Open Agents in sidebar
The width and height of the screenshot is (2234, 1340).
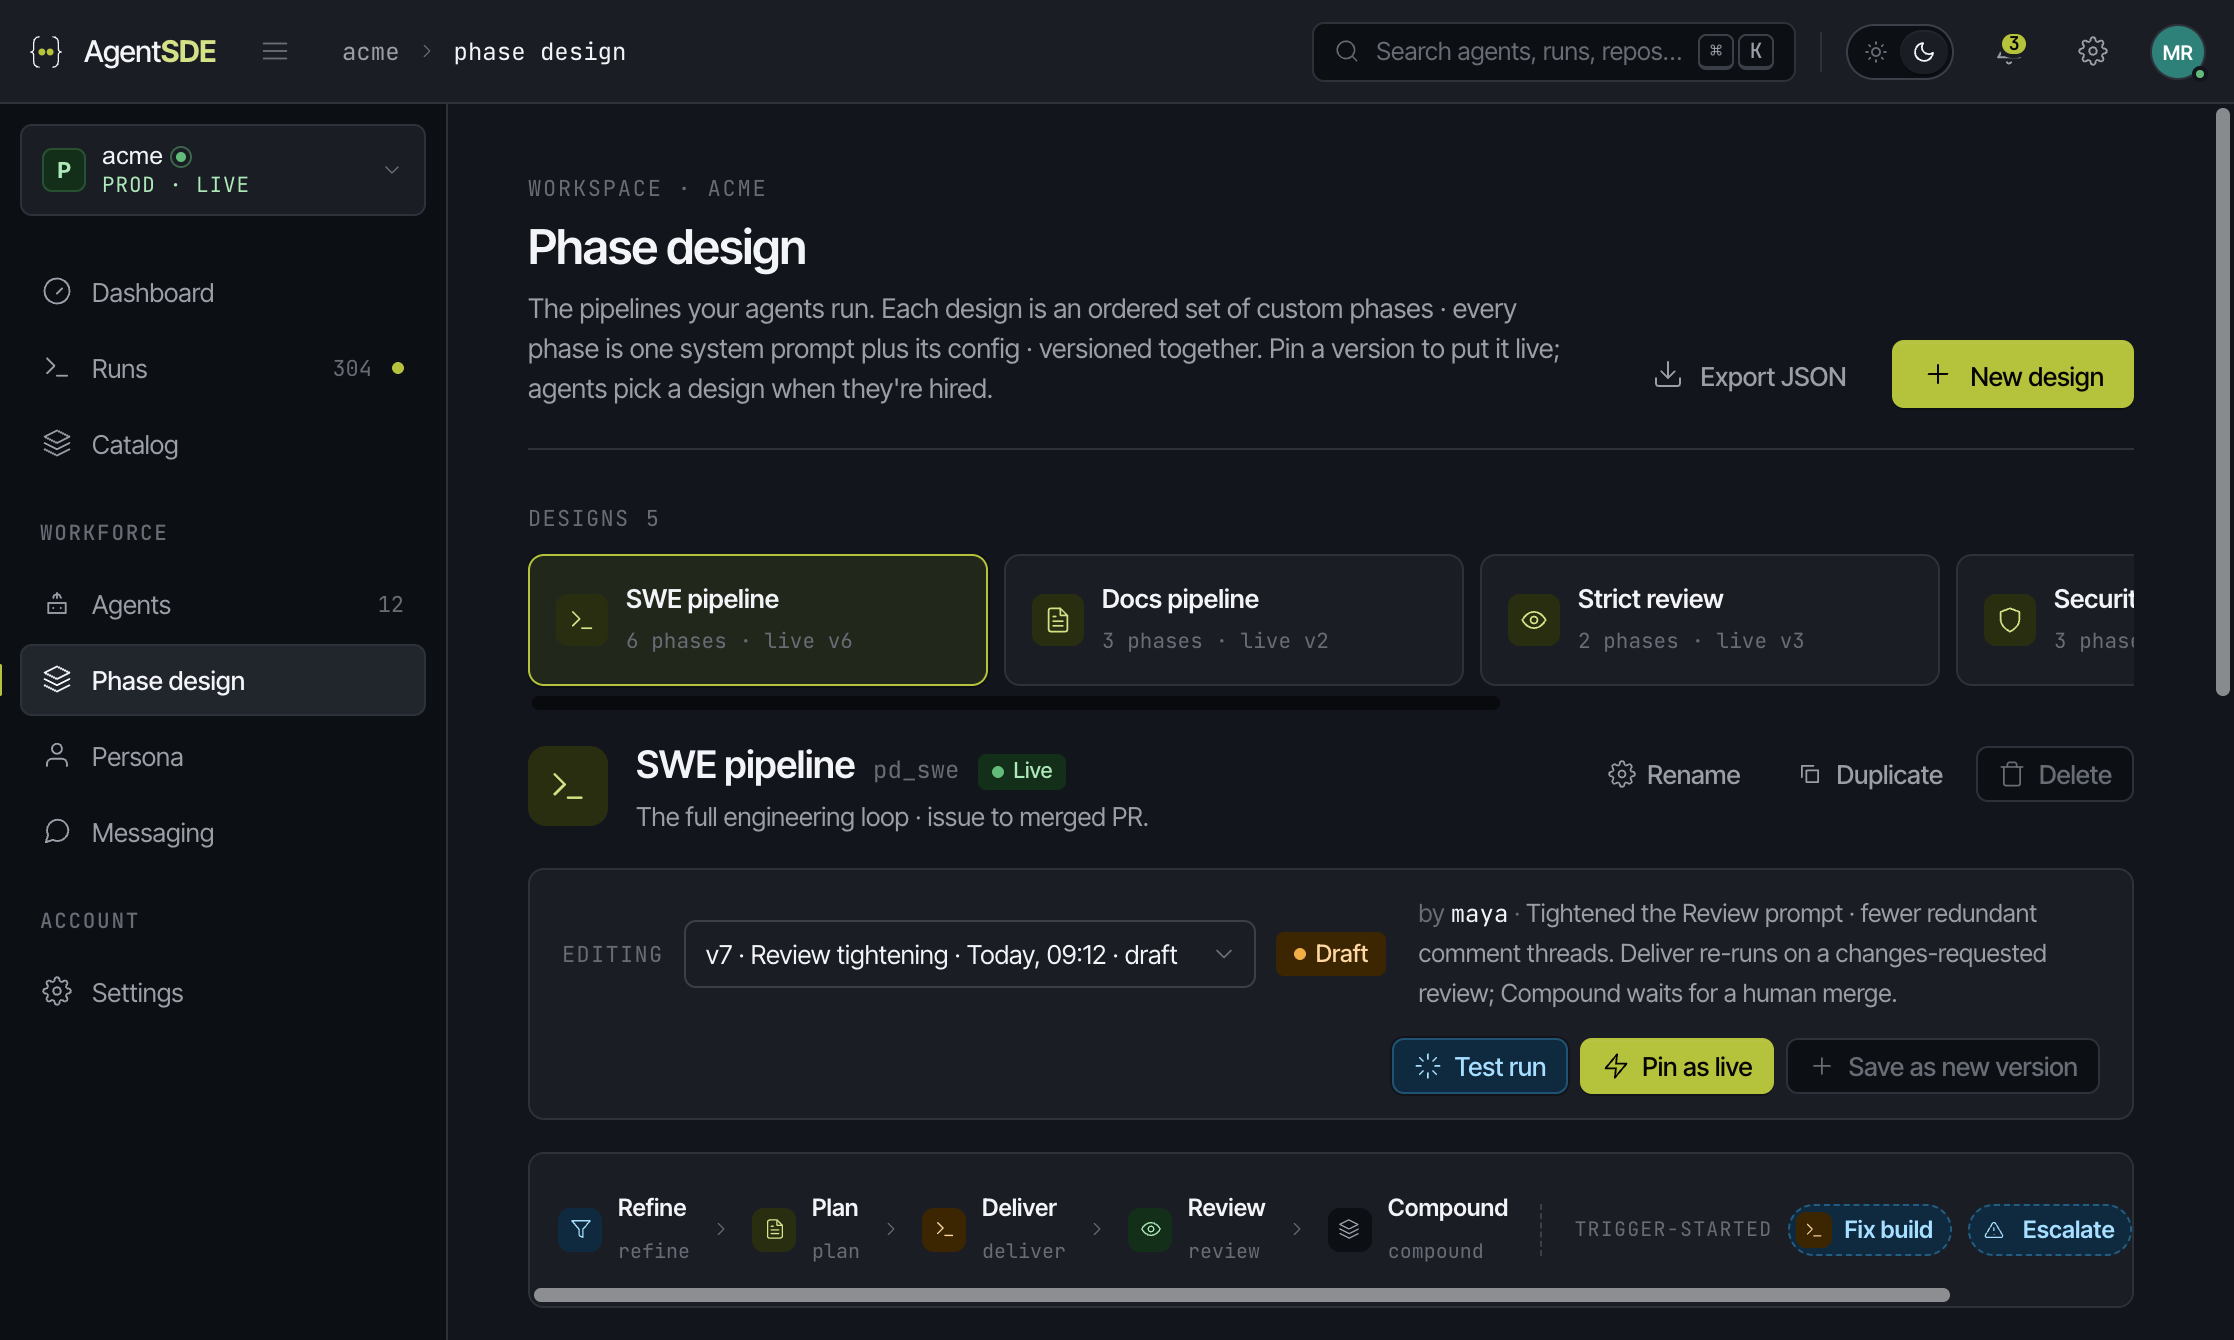click(x=223, y=604)
